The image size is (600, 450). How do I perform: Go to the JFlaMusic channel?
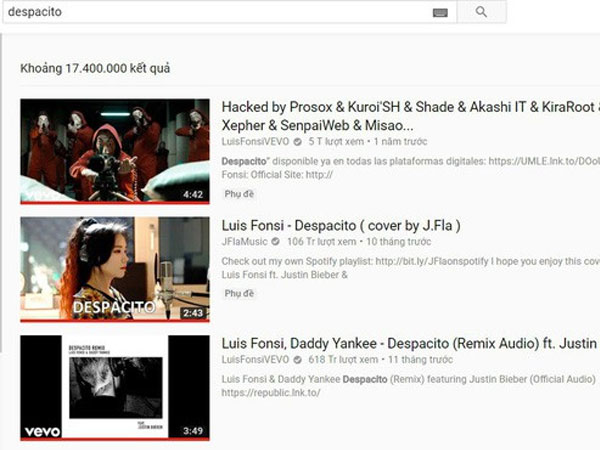click(x=245, y=242)
